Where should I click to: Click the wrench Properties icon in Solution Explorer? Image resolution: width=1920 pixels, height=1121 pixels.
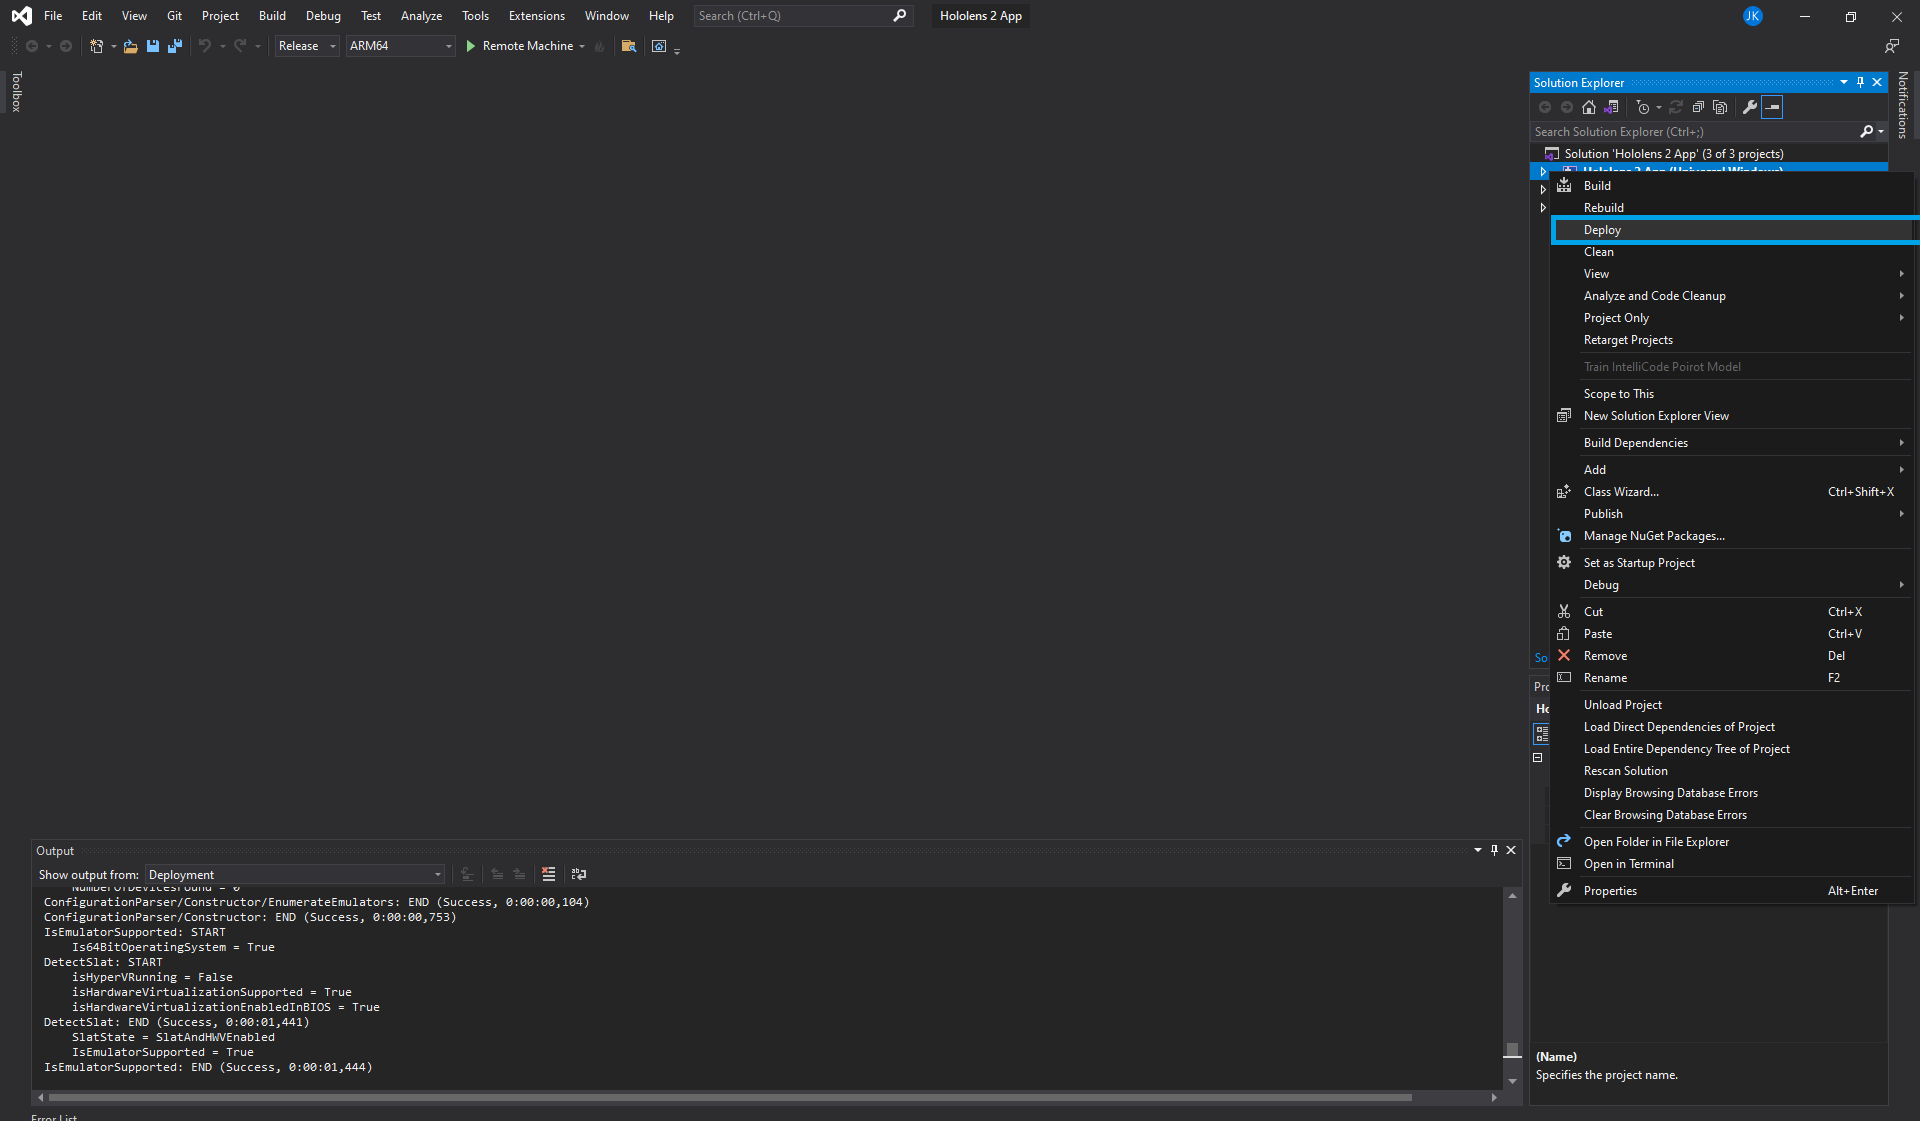click(1750, 107)
